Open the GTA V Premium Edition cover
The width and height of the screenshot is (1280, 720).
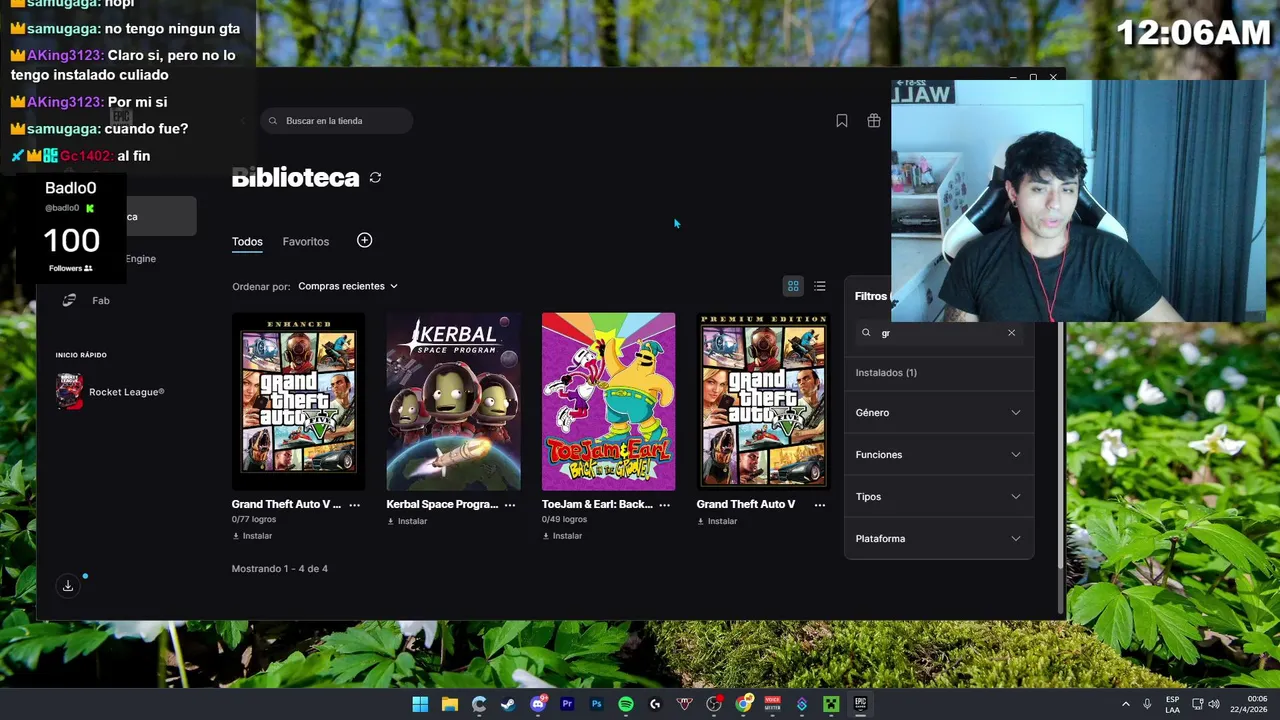point(763,402)
